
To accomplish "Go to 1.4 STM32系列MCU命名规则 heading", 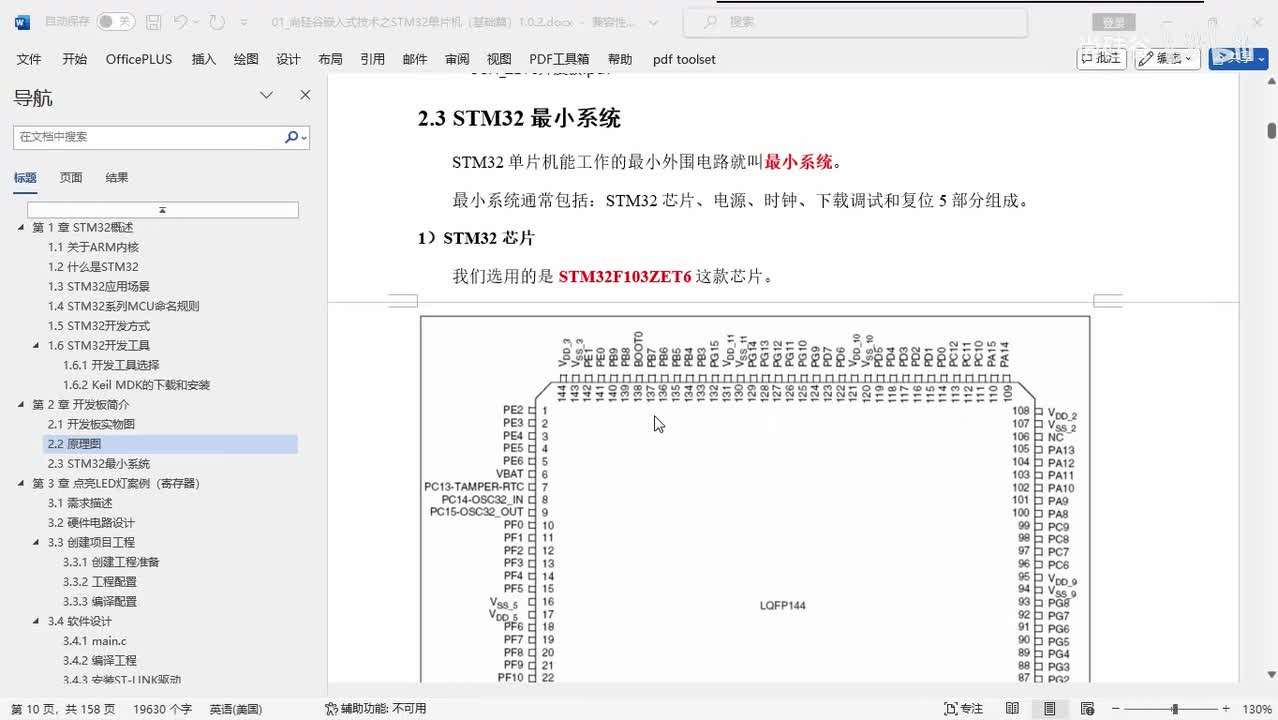I will 123,306.
